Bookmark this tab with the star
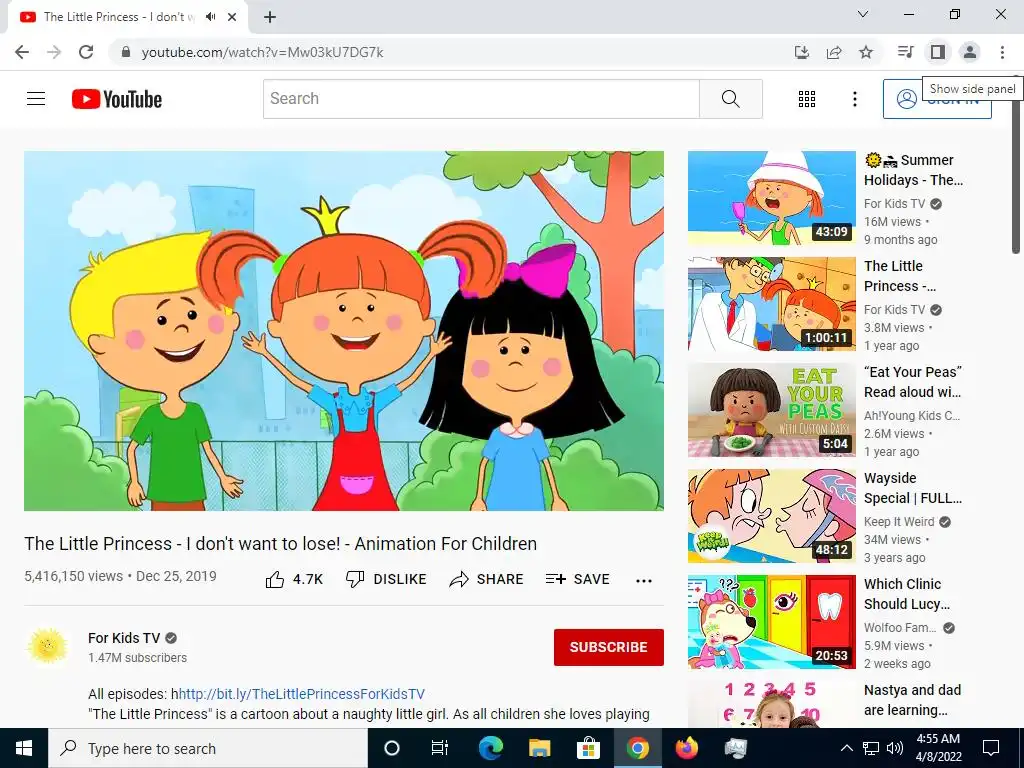Viewport: 1024px width, 768px height. pos(866,52)
